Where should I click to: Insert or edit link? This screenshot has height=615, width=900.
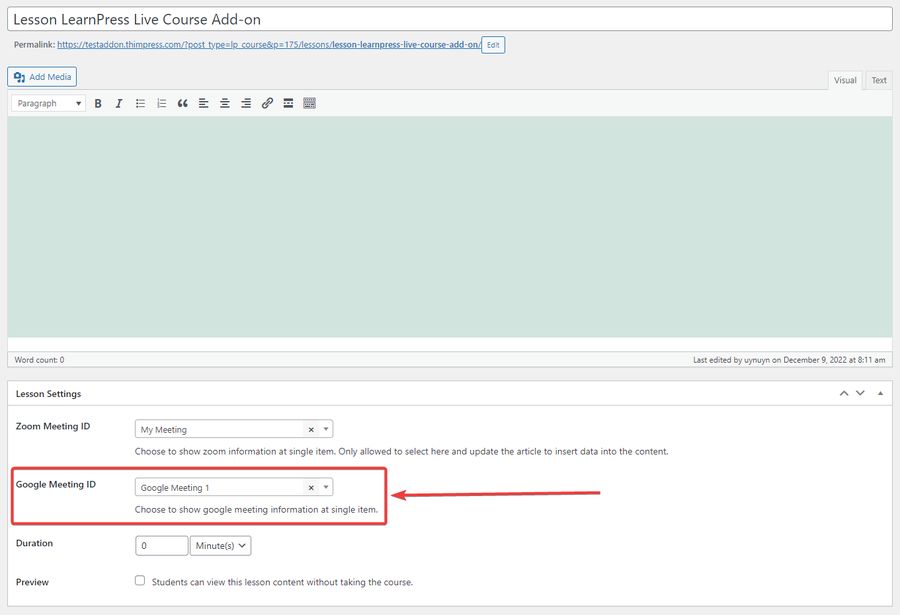267,103
